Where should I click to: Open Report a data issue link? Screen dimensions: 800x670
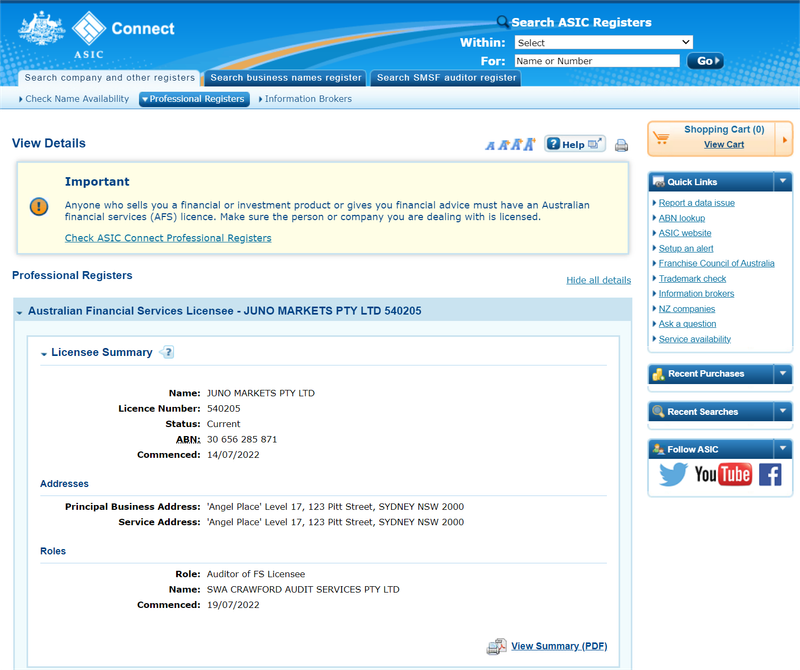(x=696, y=203)
